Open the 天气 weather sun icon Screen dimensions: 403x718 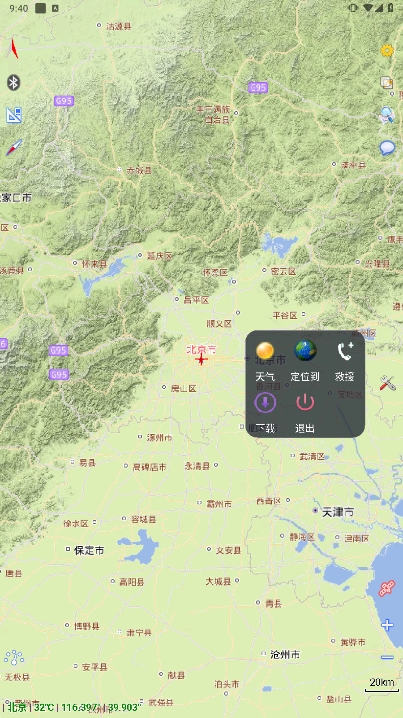point(265,351)
